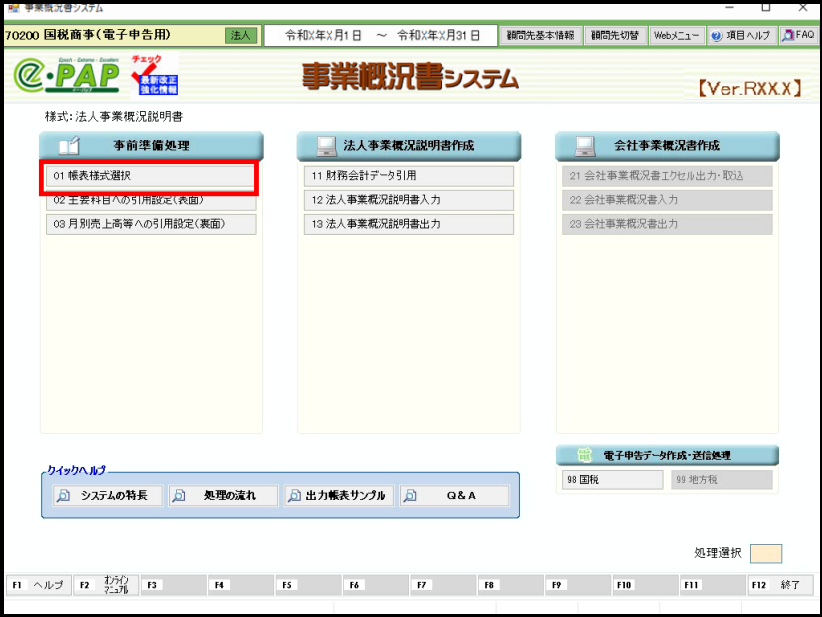Open the FAQ button in top bar
The width and height of the screenshot is (822, 617).
[x=798, y=35]
